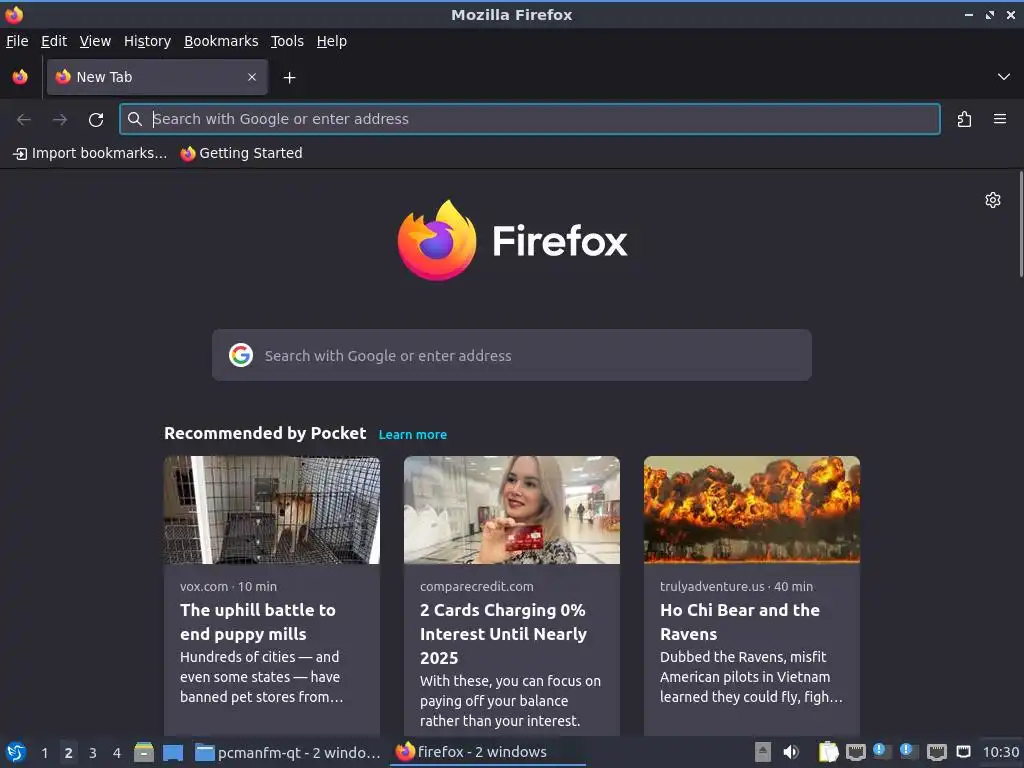Click the file manager launcher icon in taskbar
1024x768 pixels.
(x=144, y=752)
